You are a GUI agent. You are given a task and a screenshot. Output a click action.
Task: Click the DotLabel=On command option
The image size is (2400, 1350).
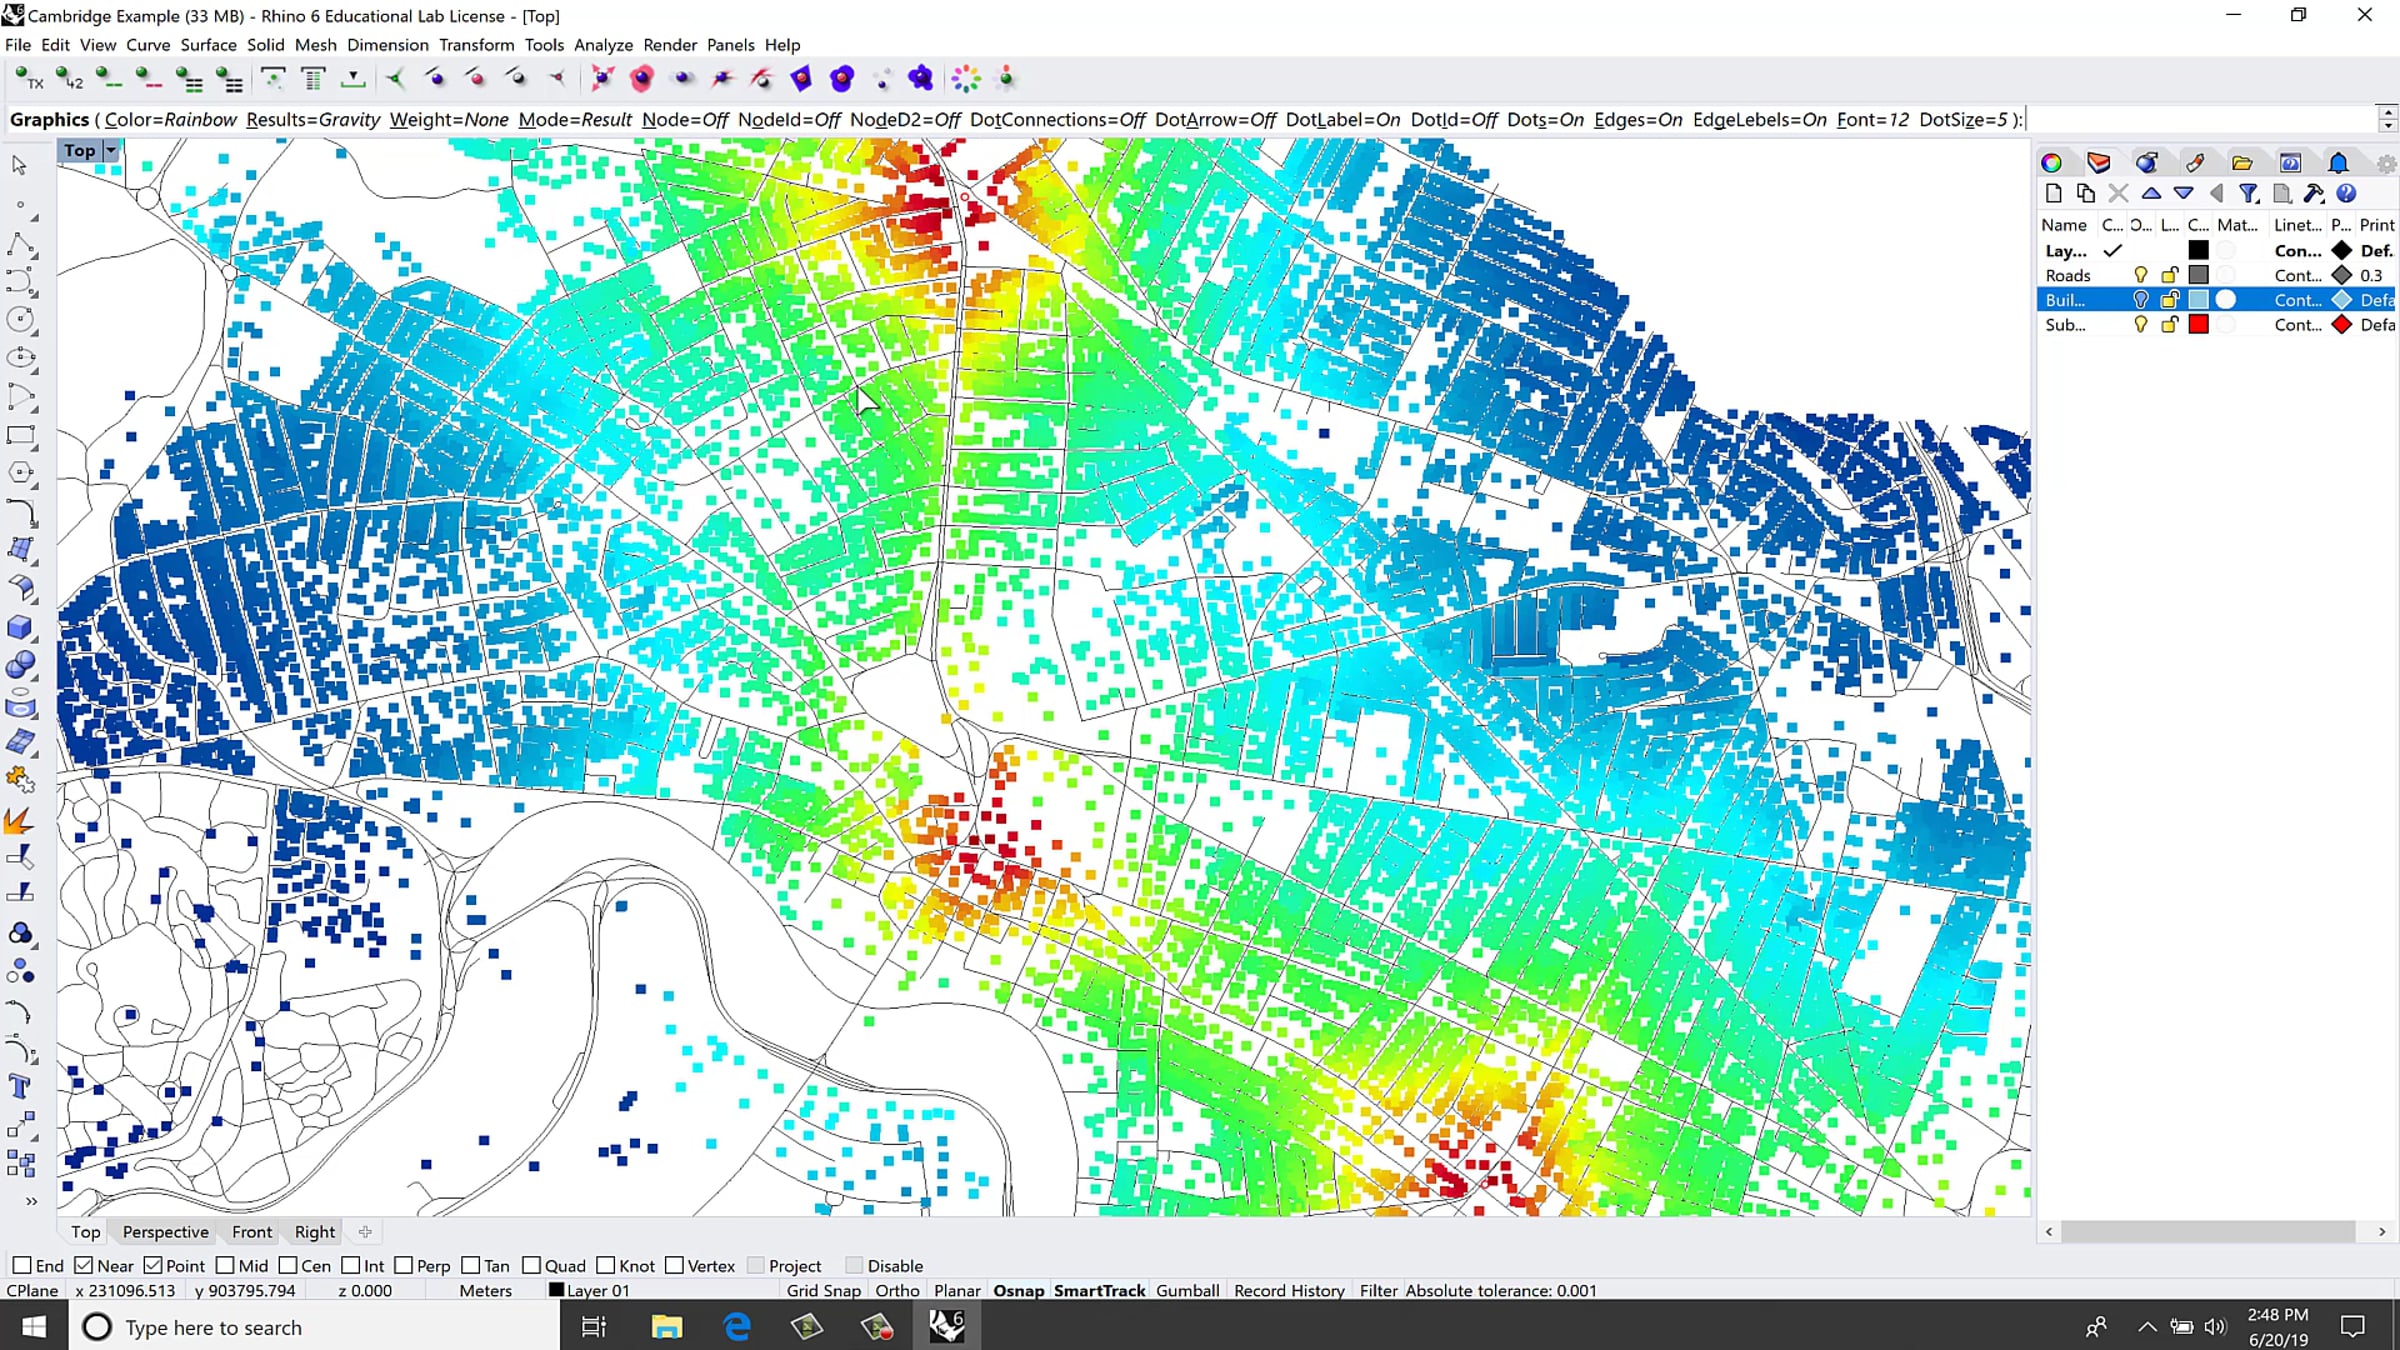1343,120
